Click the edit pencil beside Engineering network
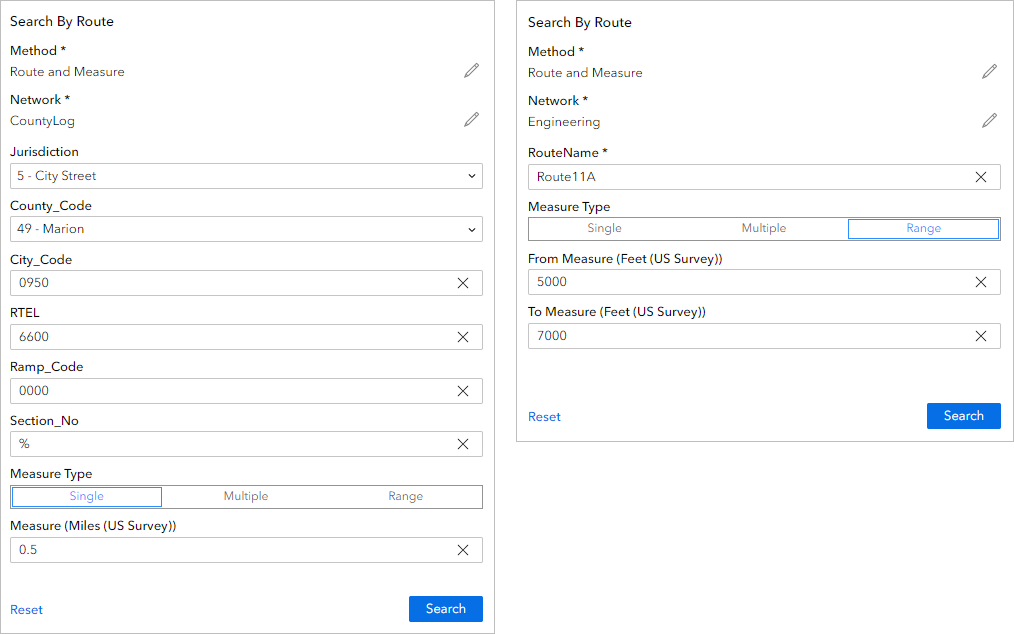1014x634 pixels. pos(989,120)
